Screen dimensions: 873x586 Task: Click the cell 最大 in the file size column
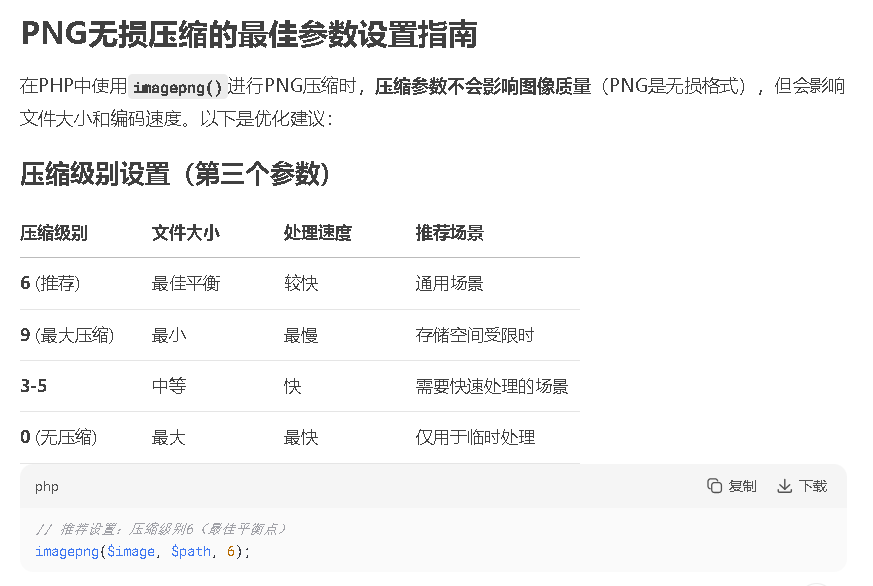click(168, 437)
